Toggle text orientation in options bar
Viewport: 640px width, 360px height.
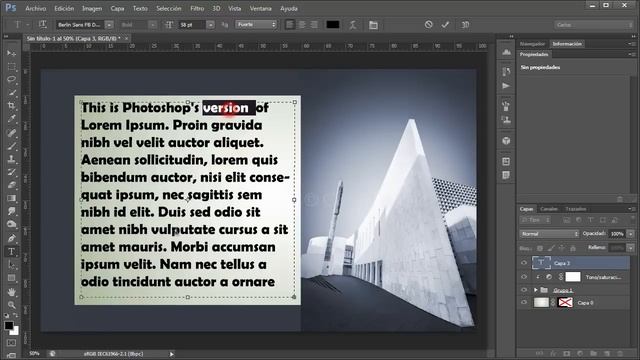coord(42,24)
